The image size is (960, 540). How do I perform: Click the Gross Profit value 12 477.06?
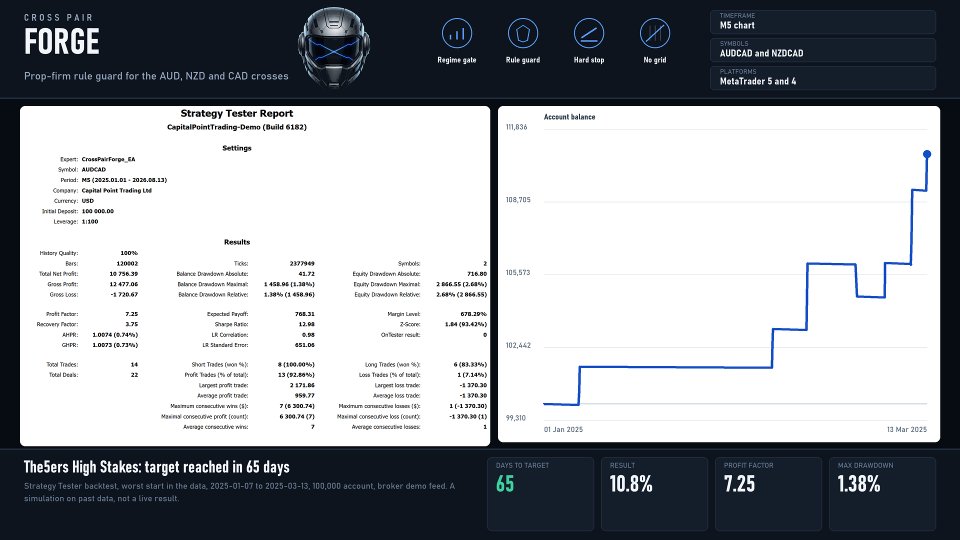point(124,284)
